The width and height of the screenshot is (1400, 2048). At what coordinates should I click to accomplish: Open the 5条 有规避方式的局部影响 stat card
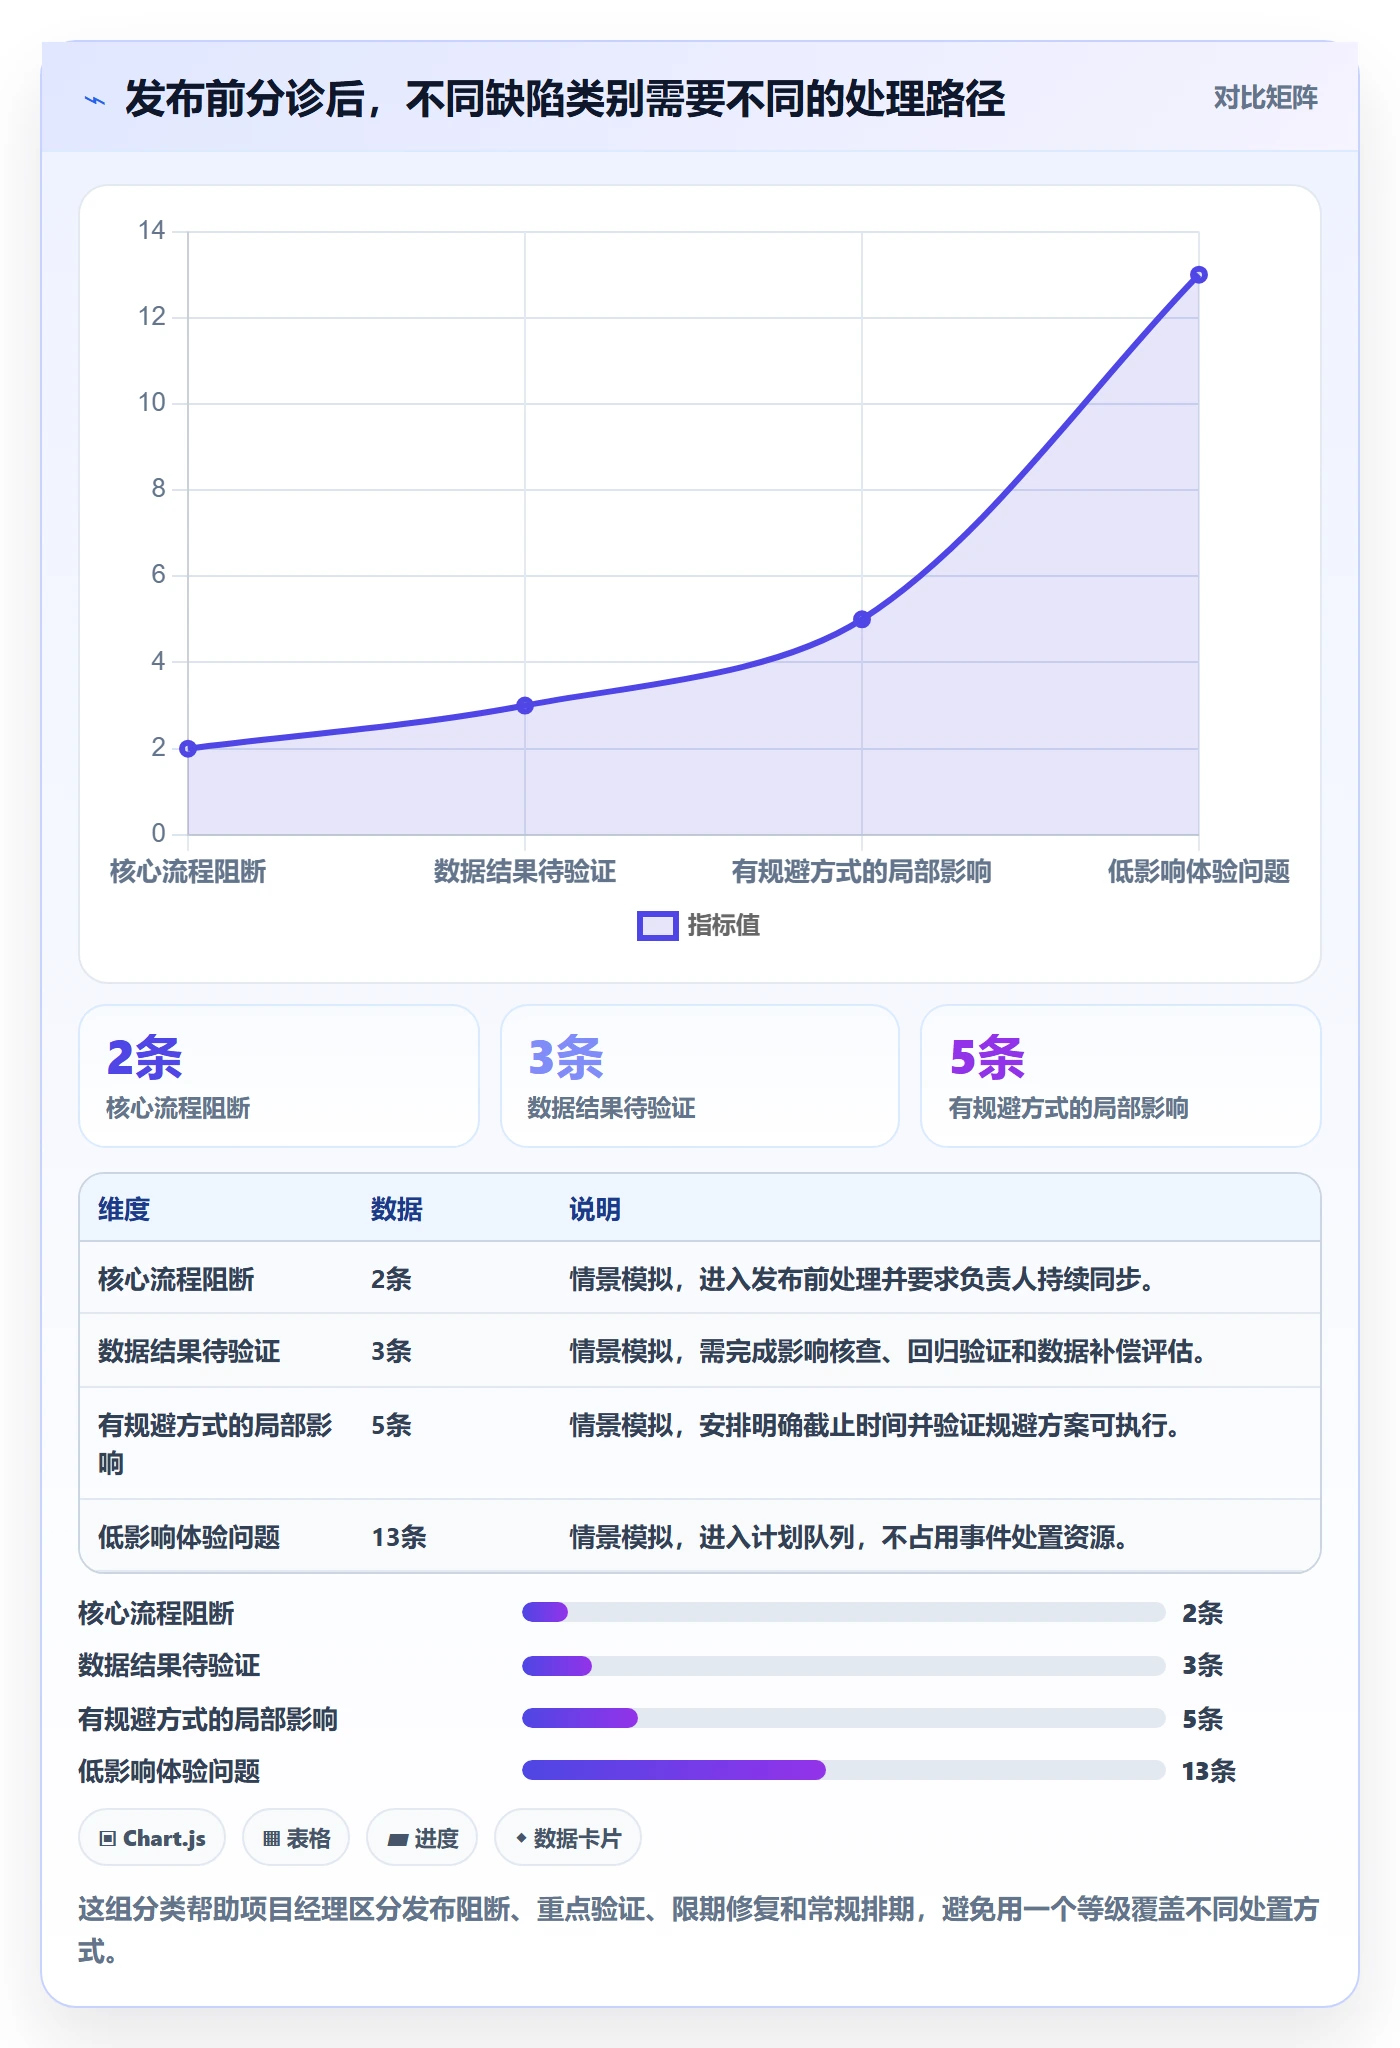pos(1121,1076)
